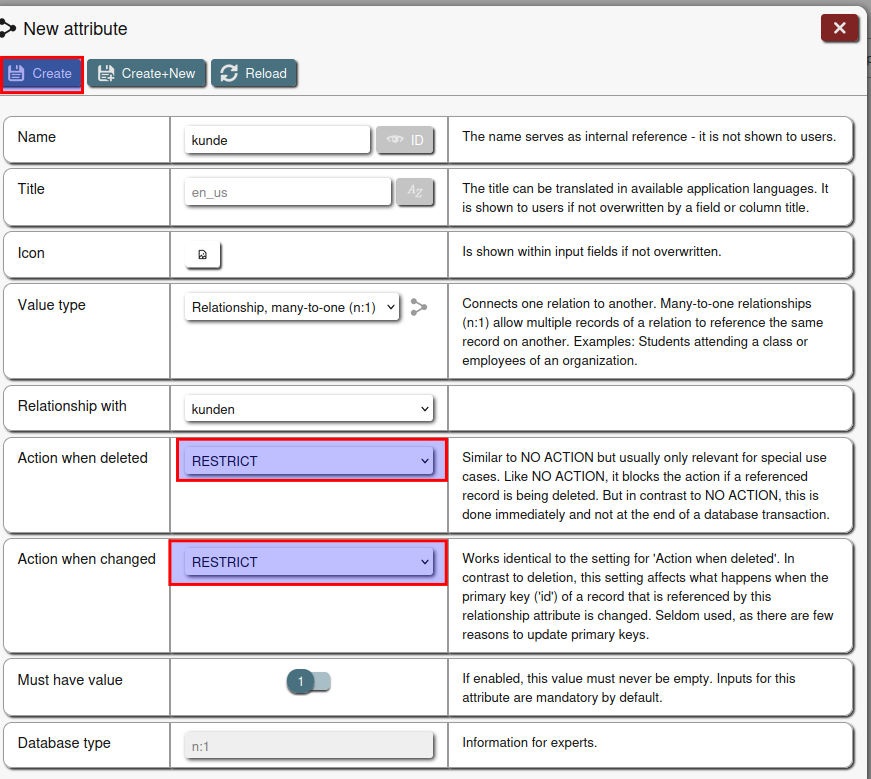Reload the attribute form

254,74
